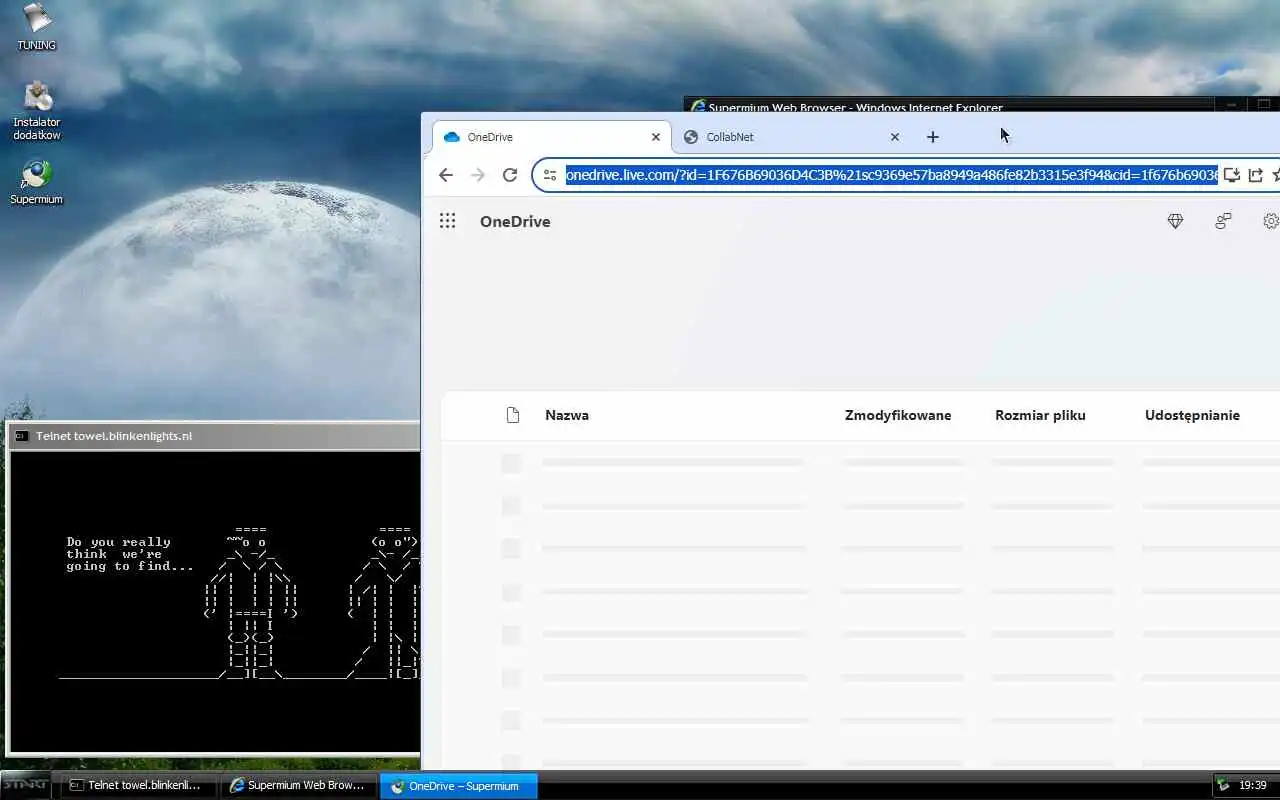
Task: Open site information icon in address bar
Action: click(549, 175)
